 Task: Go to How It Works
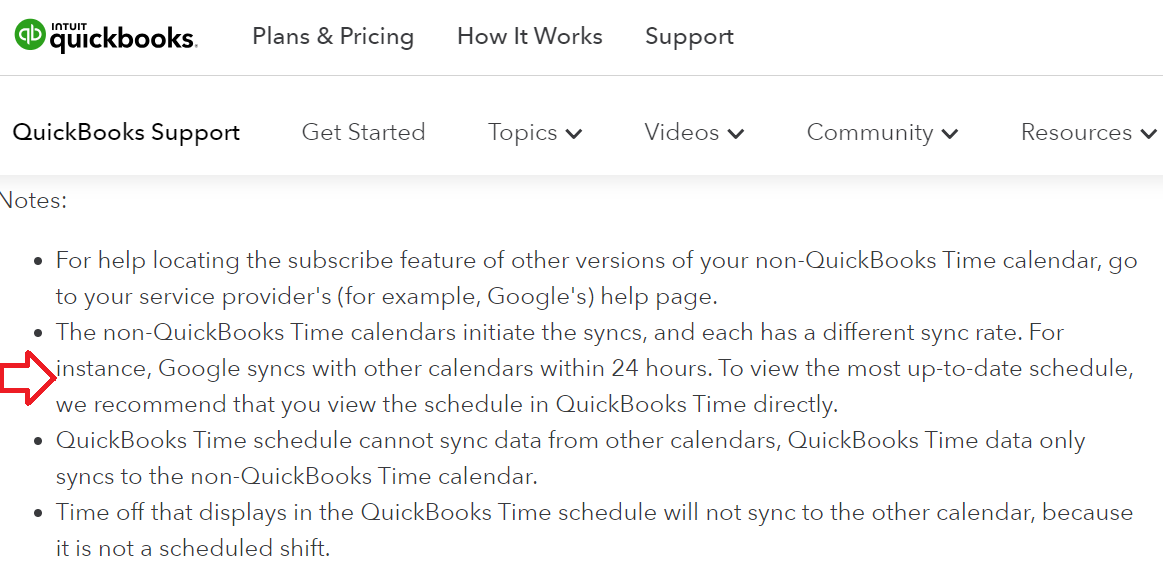click(x=529, y=37)
